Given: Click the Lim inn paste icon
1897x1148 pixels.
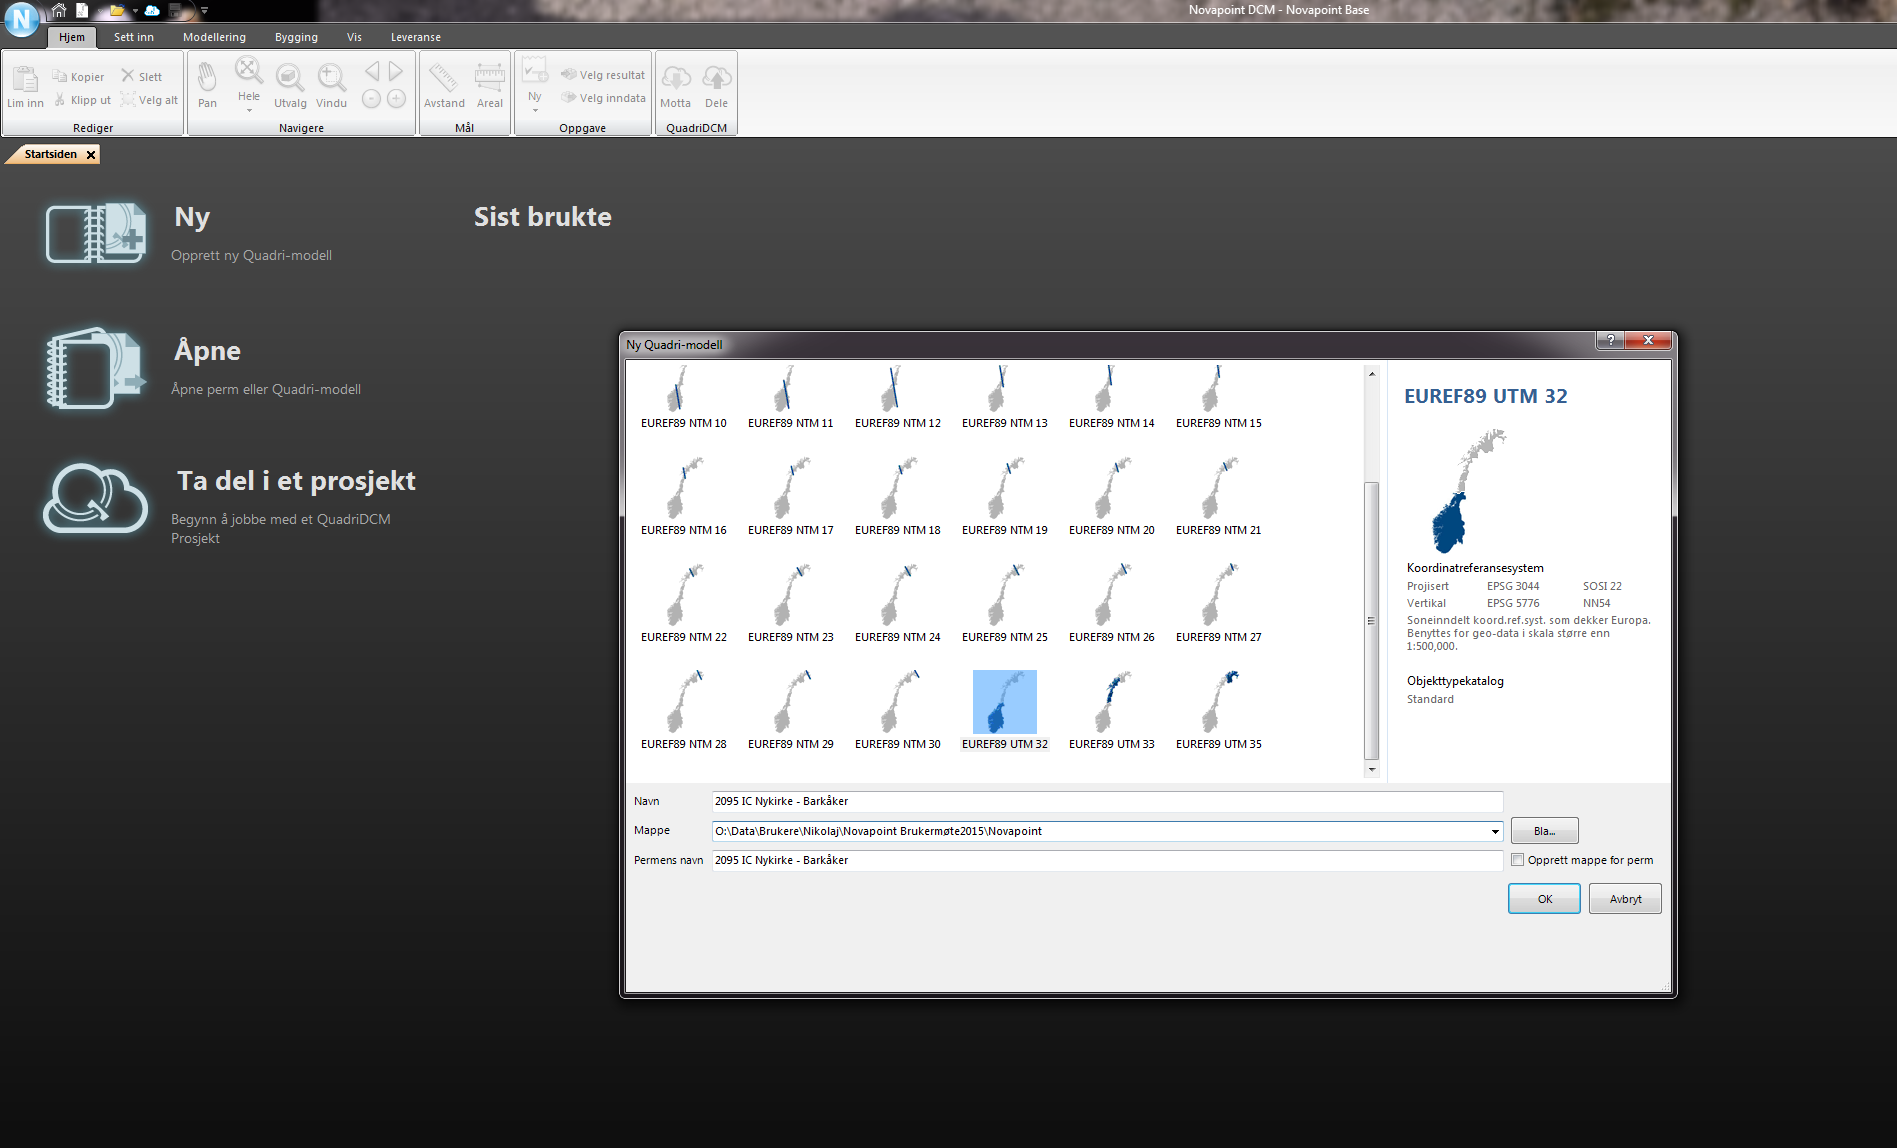Looking at the screenshot, I should click(x=25, y=78).
